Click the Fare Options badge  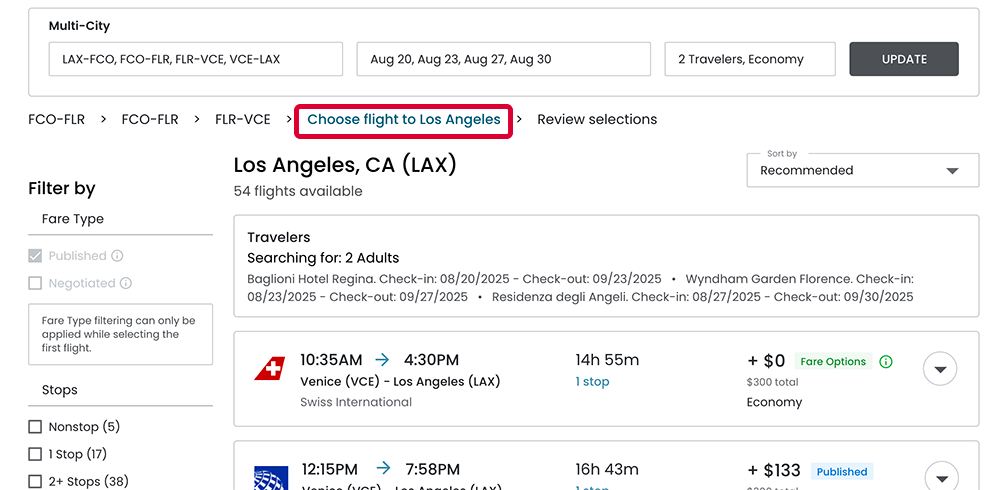pos(832,362)
